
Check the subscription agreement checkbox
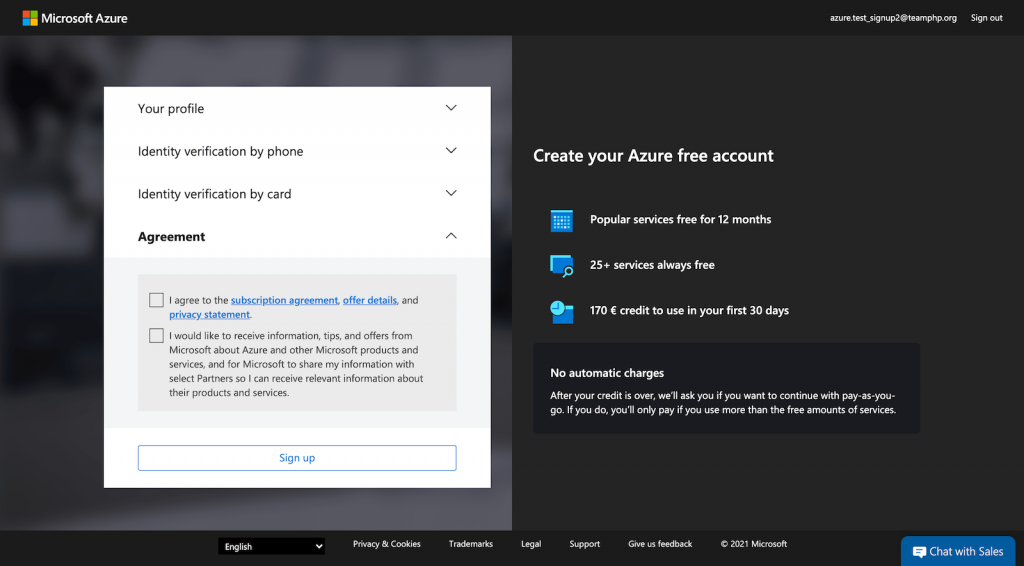156,300
